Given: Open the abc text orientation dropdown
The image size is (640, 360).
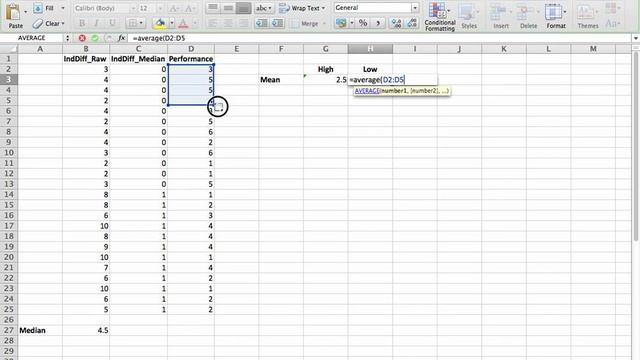Looking at the screenshot, I should [x=263, y=8].
